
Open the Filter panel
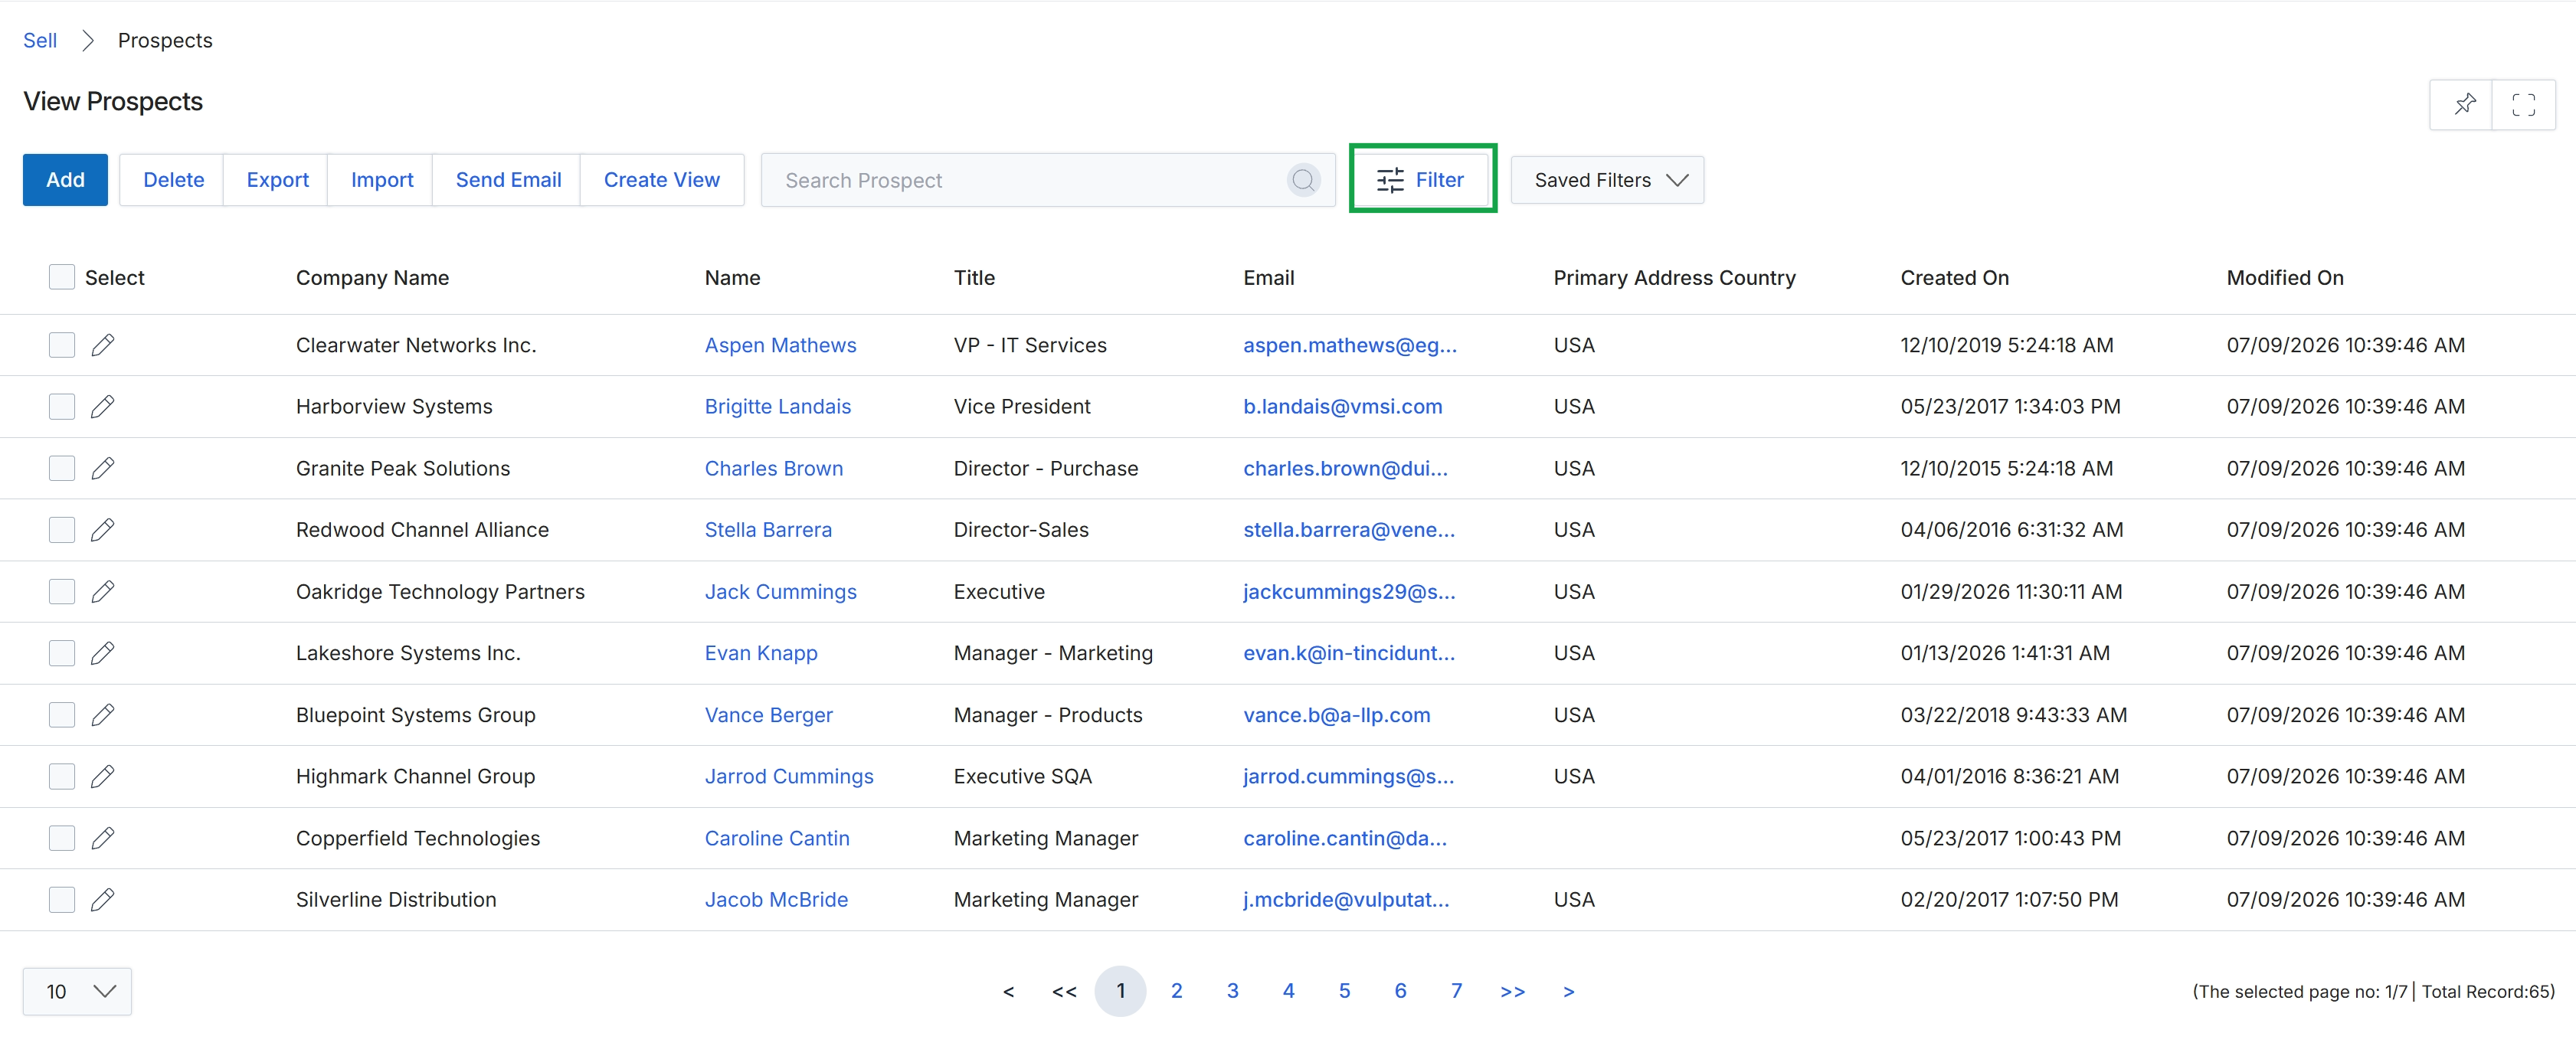pos(1422,180)
